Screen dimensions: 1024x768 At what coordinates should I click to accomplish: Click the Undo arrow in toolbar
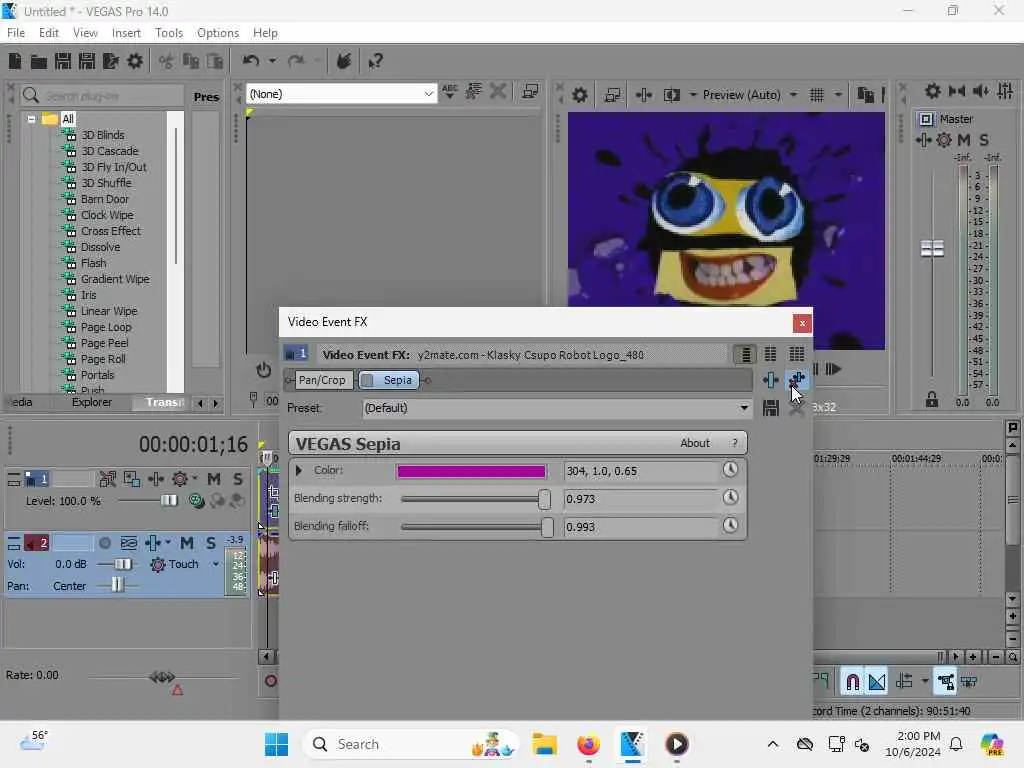click(250, 61)
